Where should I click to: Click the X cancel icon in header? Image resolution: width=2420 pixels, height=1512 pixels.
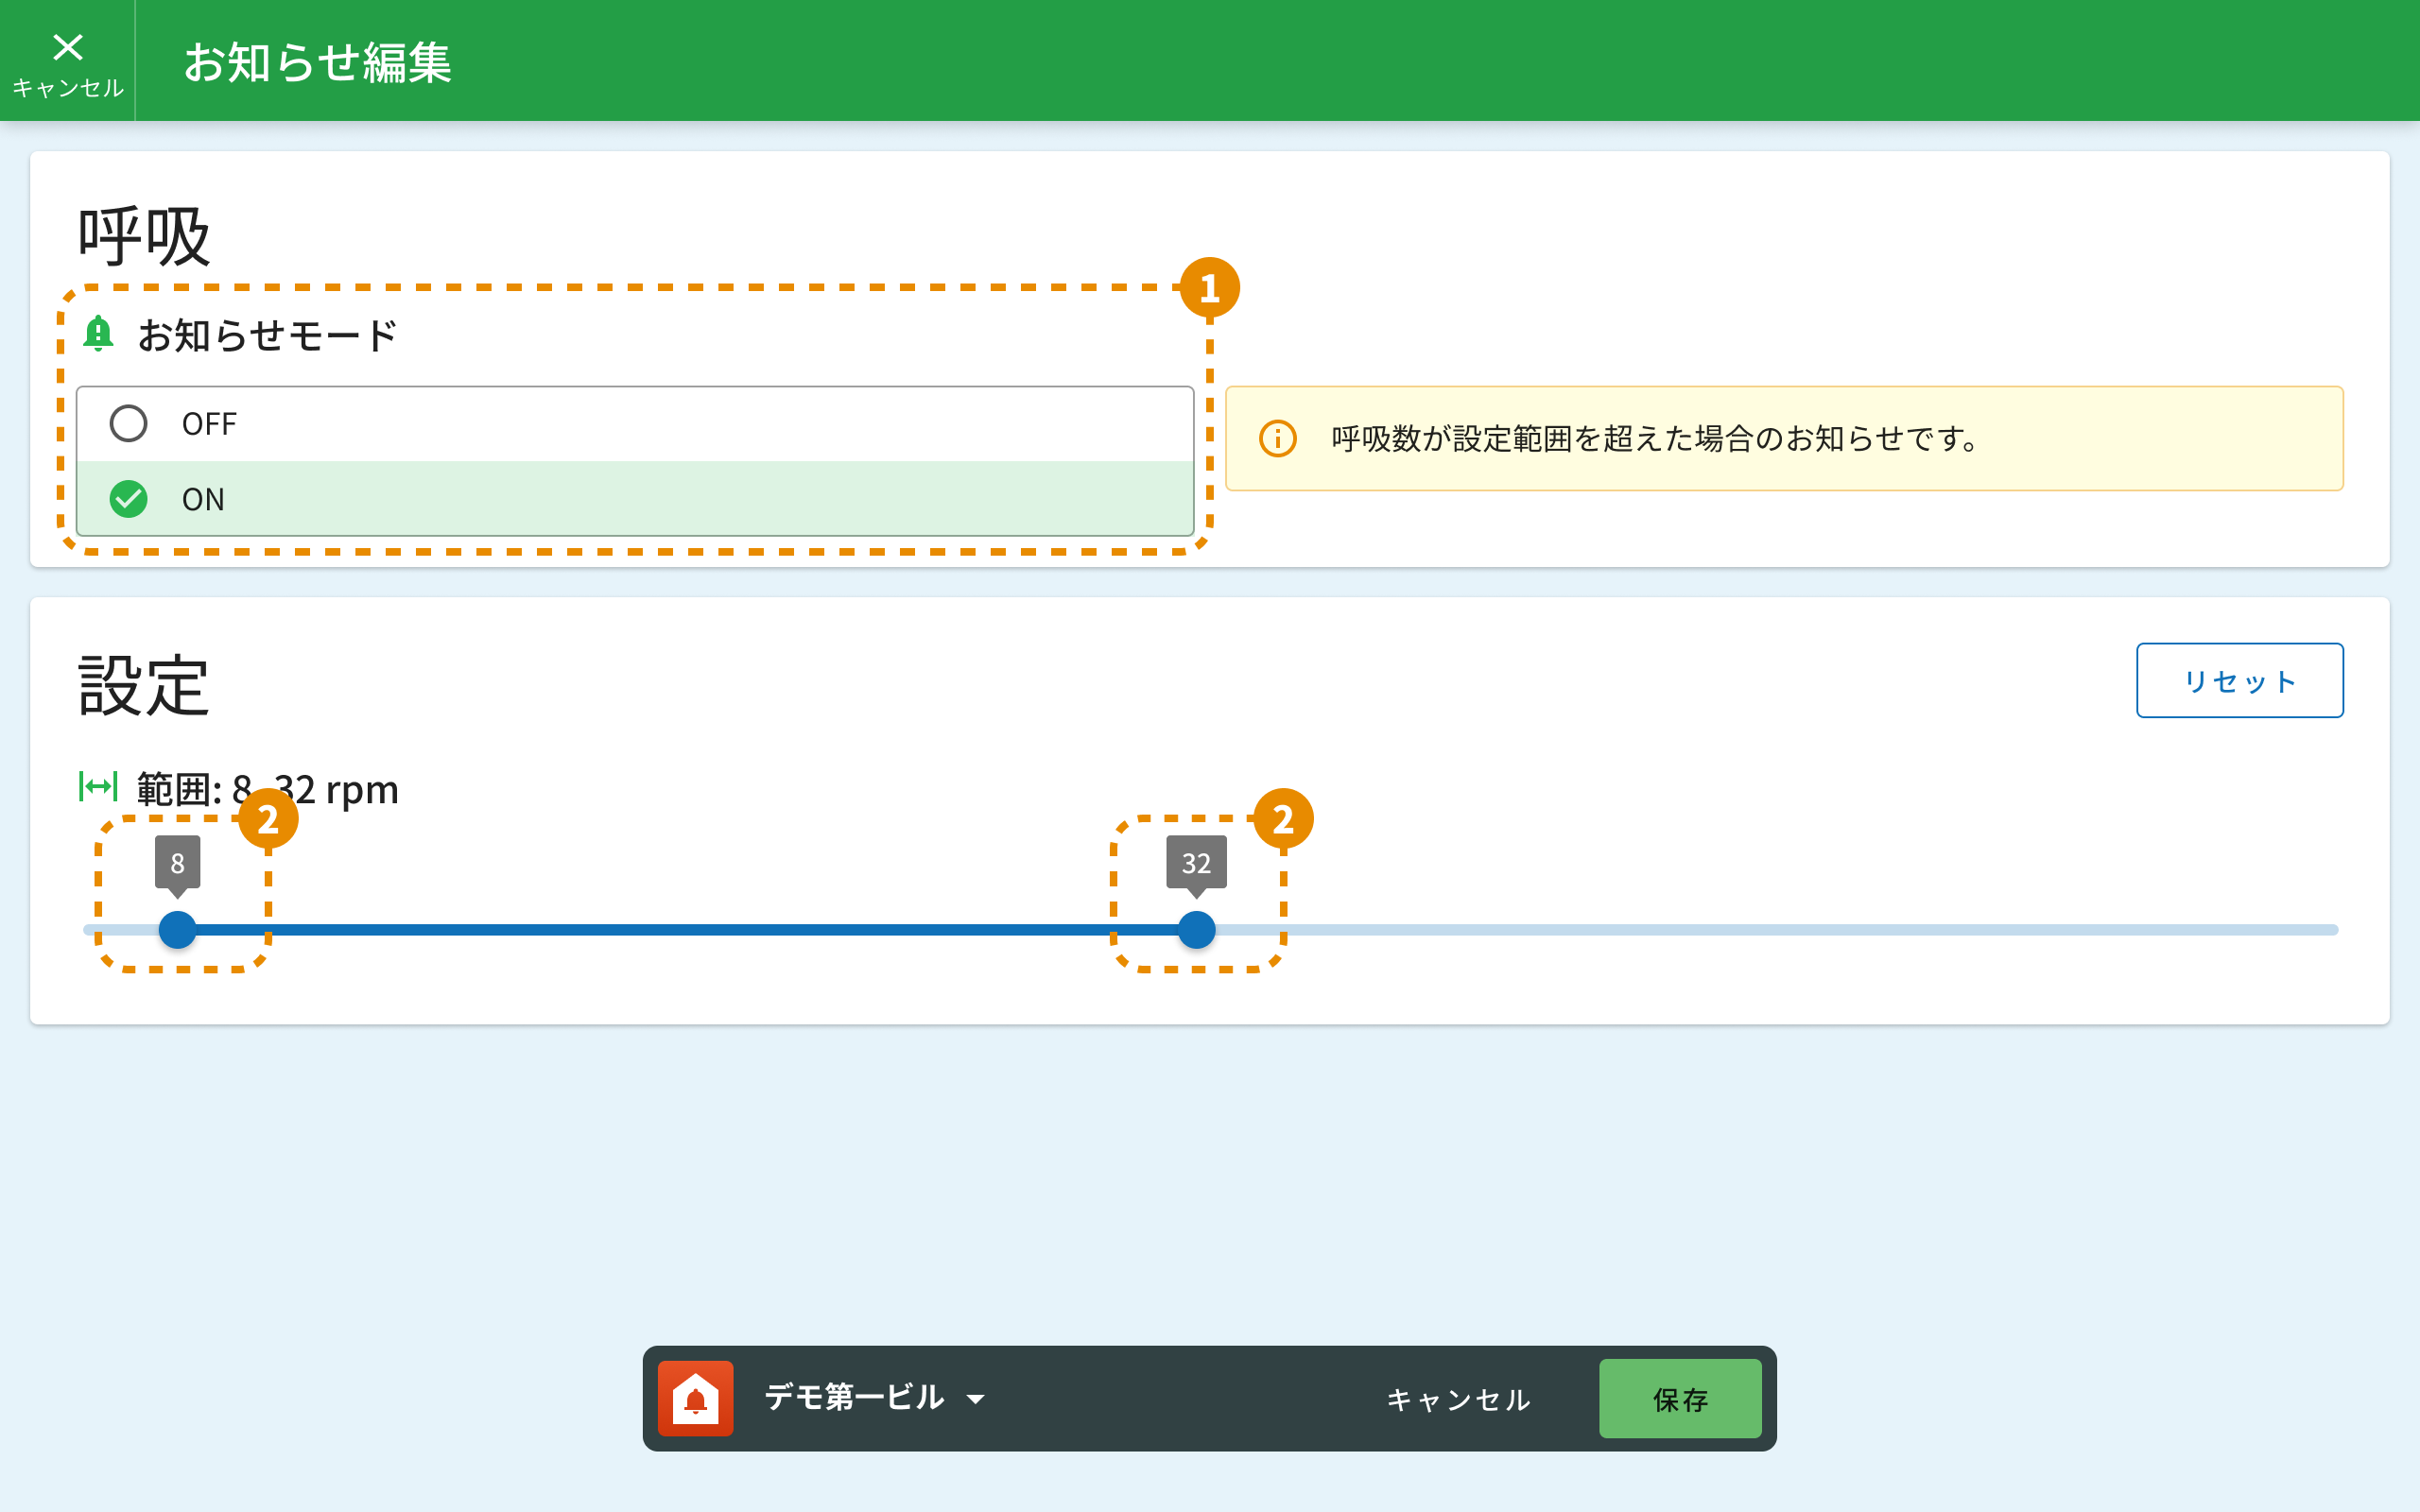tap(67, 47)
